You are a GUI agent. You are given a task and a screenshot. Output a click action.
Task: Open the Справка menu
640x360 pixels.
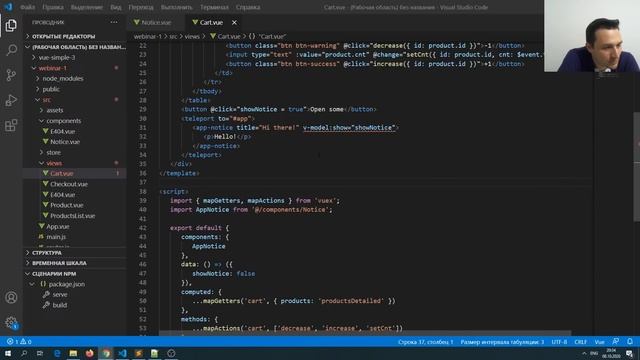pyautogui.click(x=248, y=7)
